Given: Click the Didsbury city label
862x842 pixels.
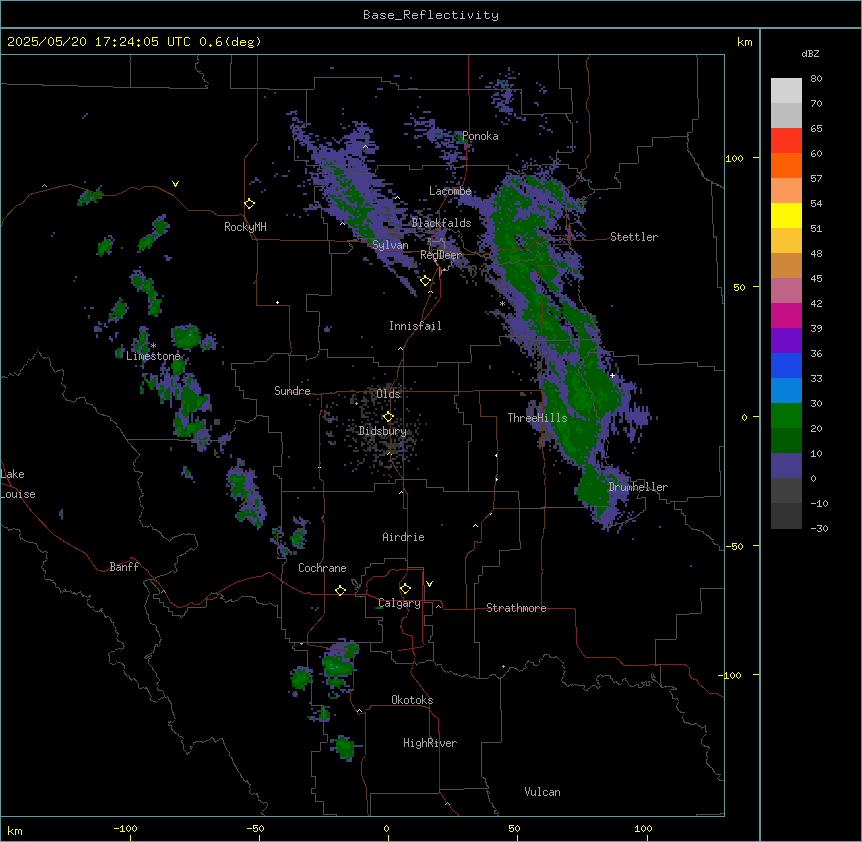Looking at the screenshot, I should (x=383, y=431).
